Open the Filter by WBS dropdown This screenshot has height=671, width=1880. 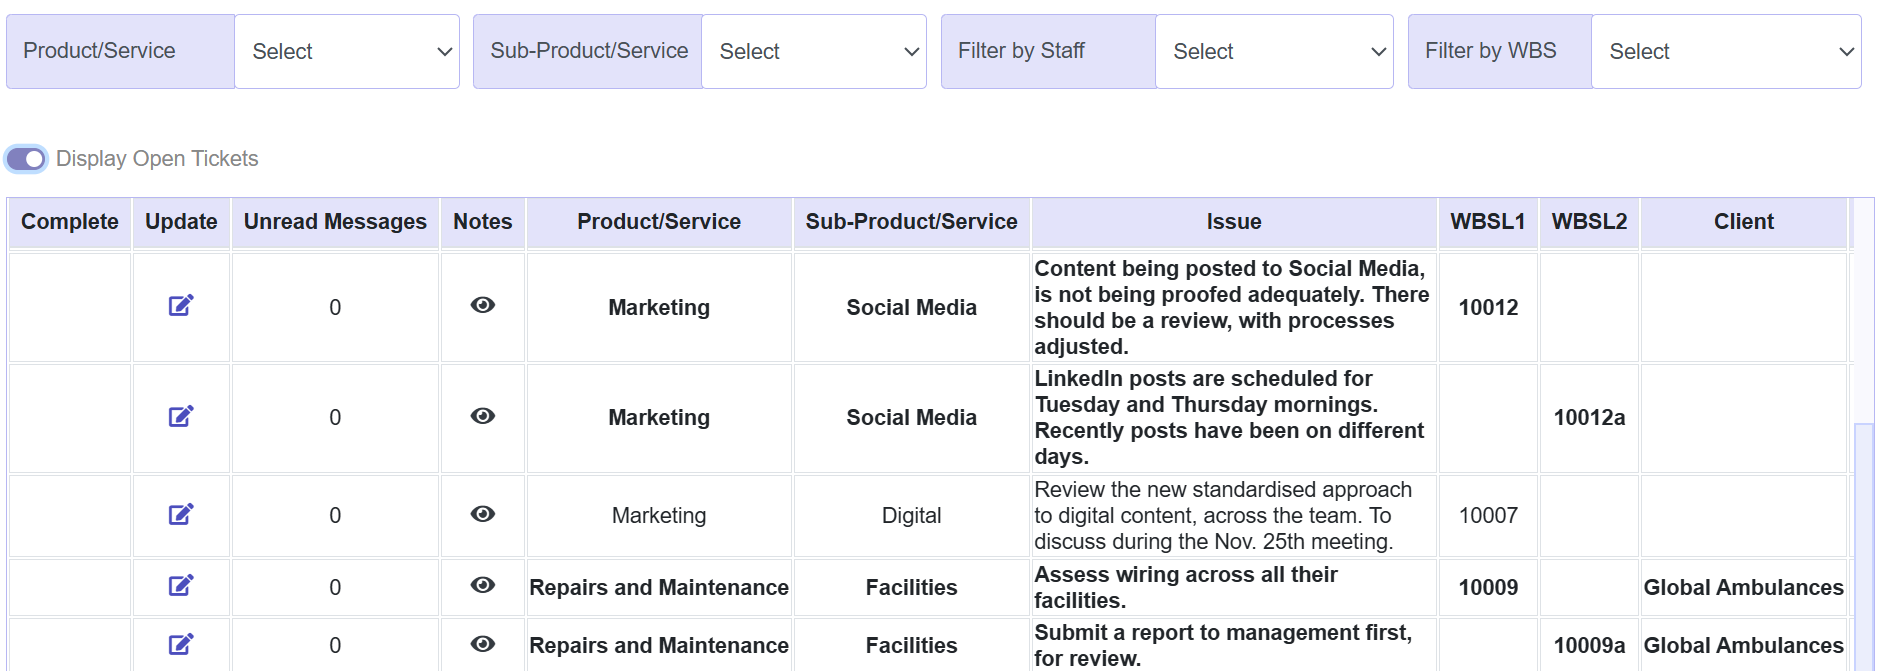[x=1726, y=52]
